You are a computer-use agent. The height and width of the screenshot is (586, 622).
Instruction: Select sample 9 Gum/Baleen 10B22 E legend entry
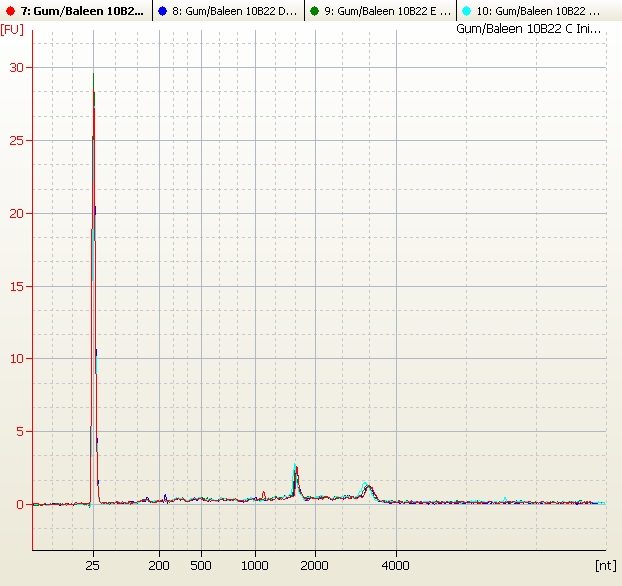(x=380, y=11)
